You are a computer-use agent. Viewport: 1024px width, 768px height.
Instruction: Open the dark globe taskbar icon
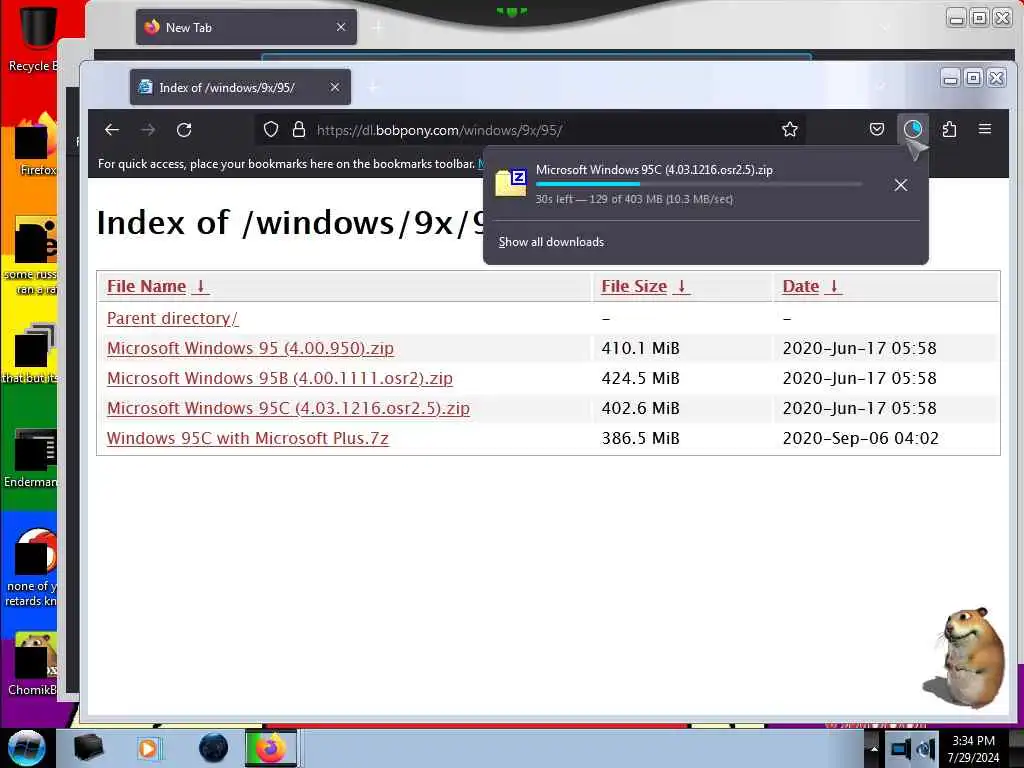pyautogui.click(x=213, y=748)
